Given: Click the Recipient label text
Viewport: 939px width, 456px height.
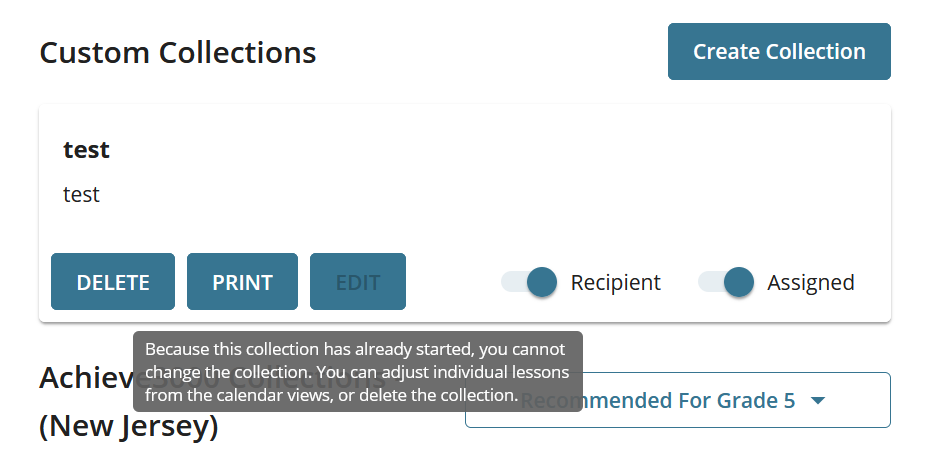Looking at the screenshot, I should [x=615, y=283].
